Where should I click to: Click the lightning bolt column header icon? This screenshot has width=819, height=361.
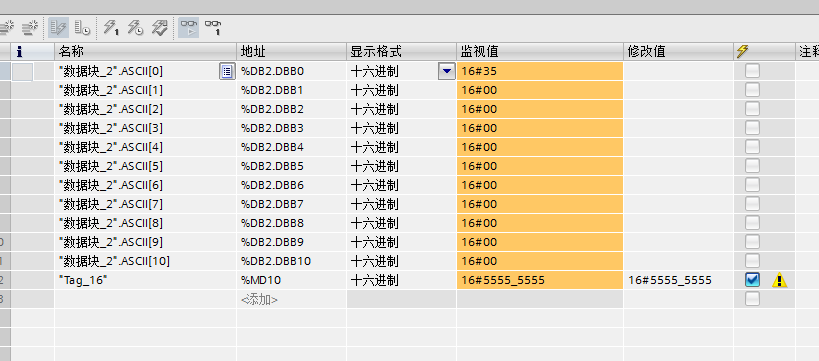click(x=742, y=51)
